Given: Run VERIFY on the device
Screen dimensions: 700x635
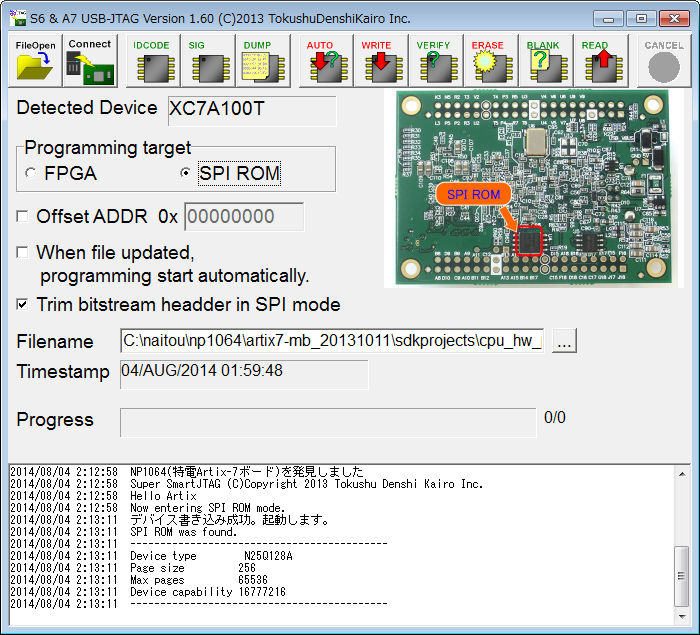Looking at the screenshot, I should 435,61.
